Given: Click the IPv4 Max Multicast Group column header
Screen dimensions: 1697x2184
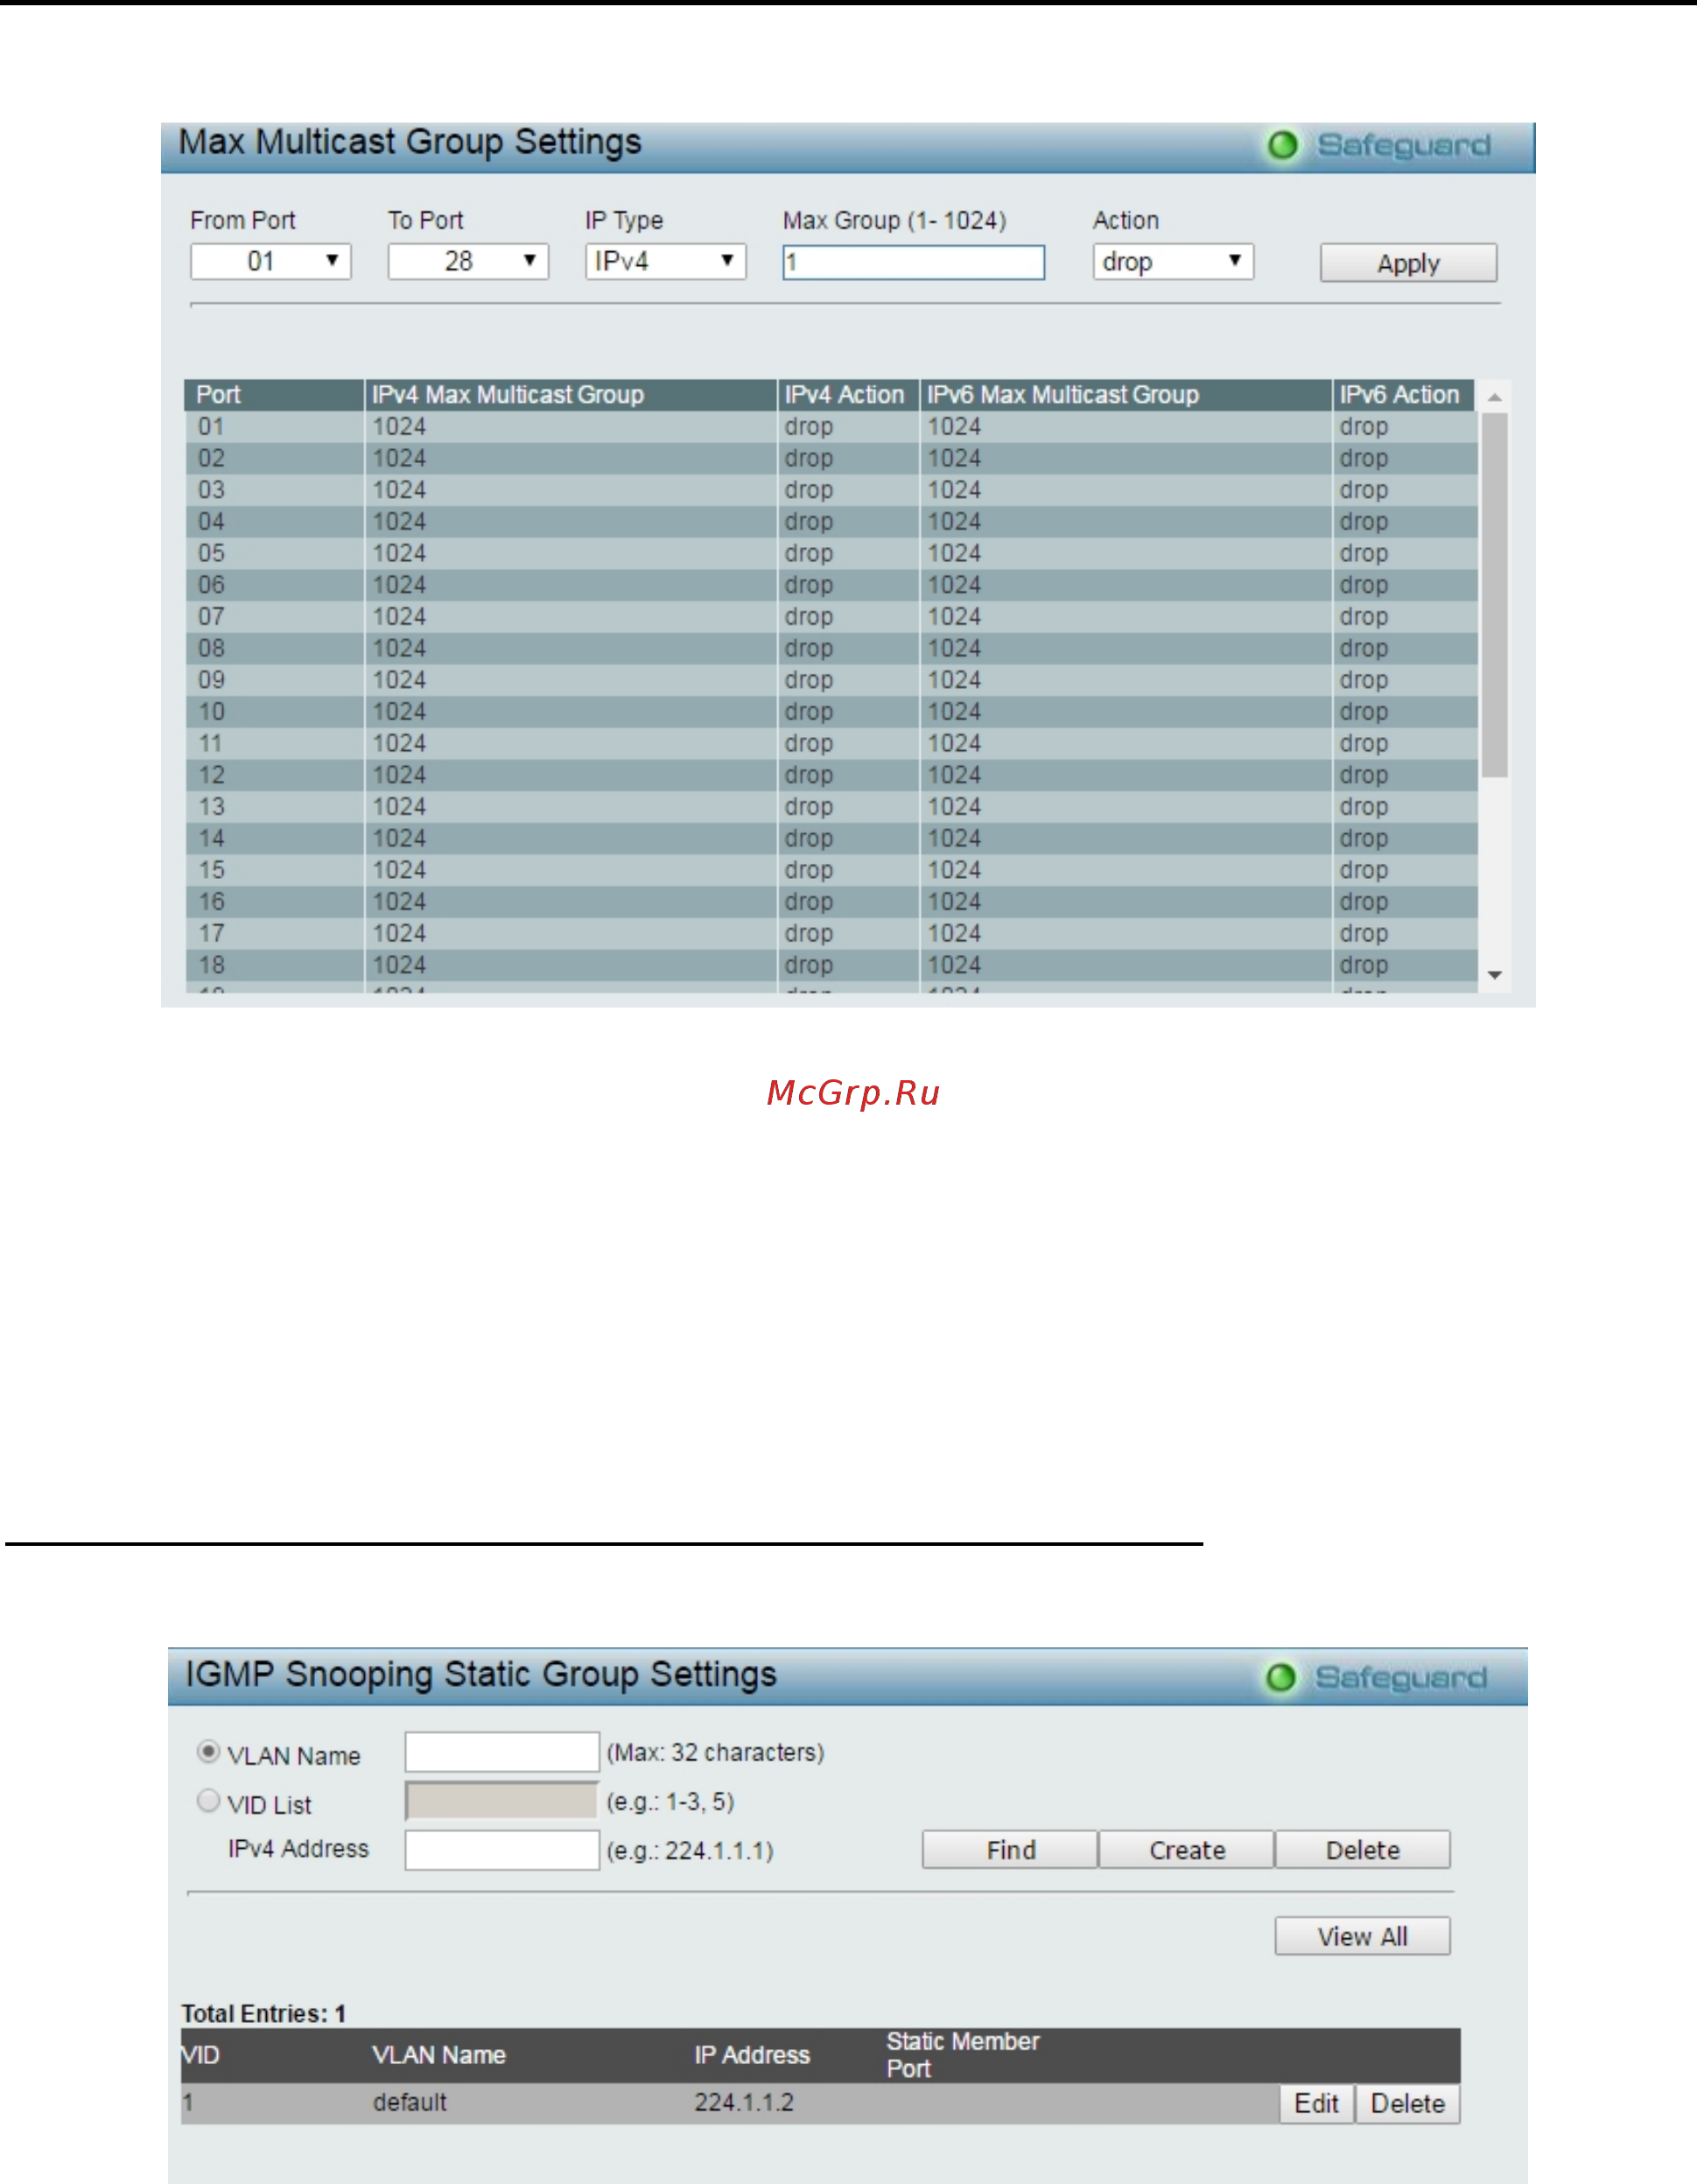Looking at the screenshot, I should 571,395.
